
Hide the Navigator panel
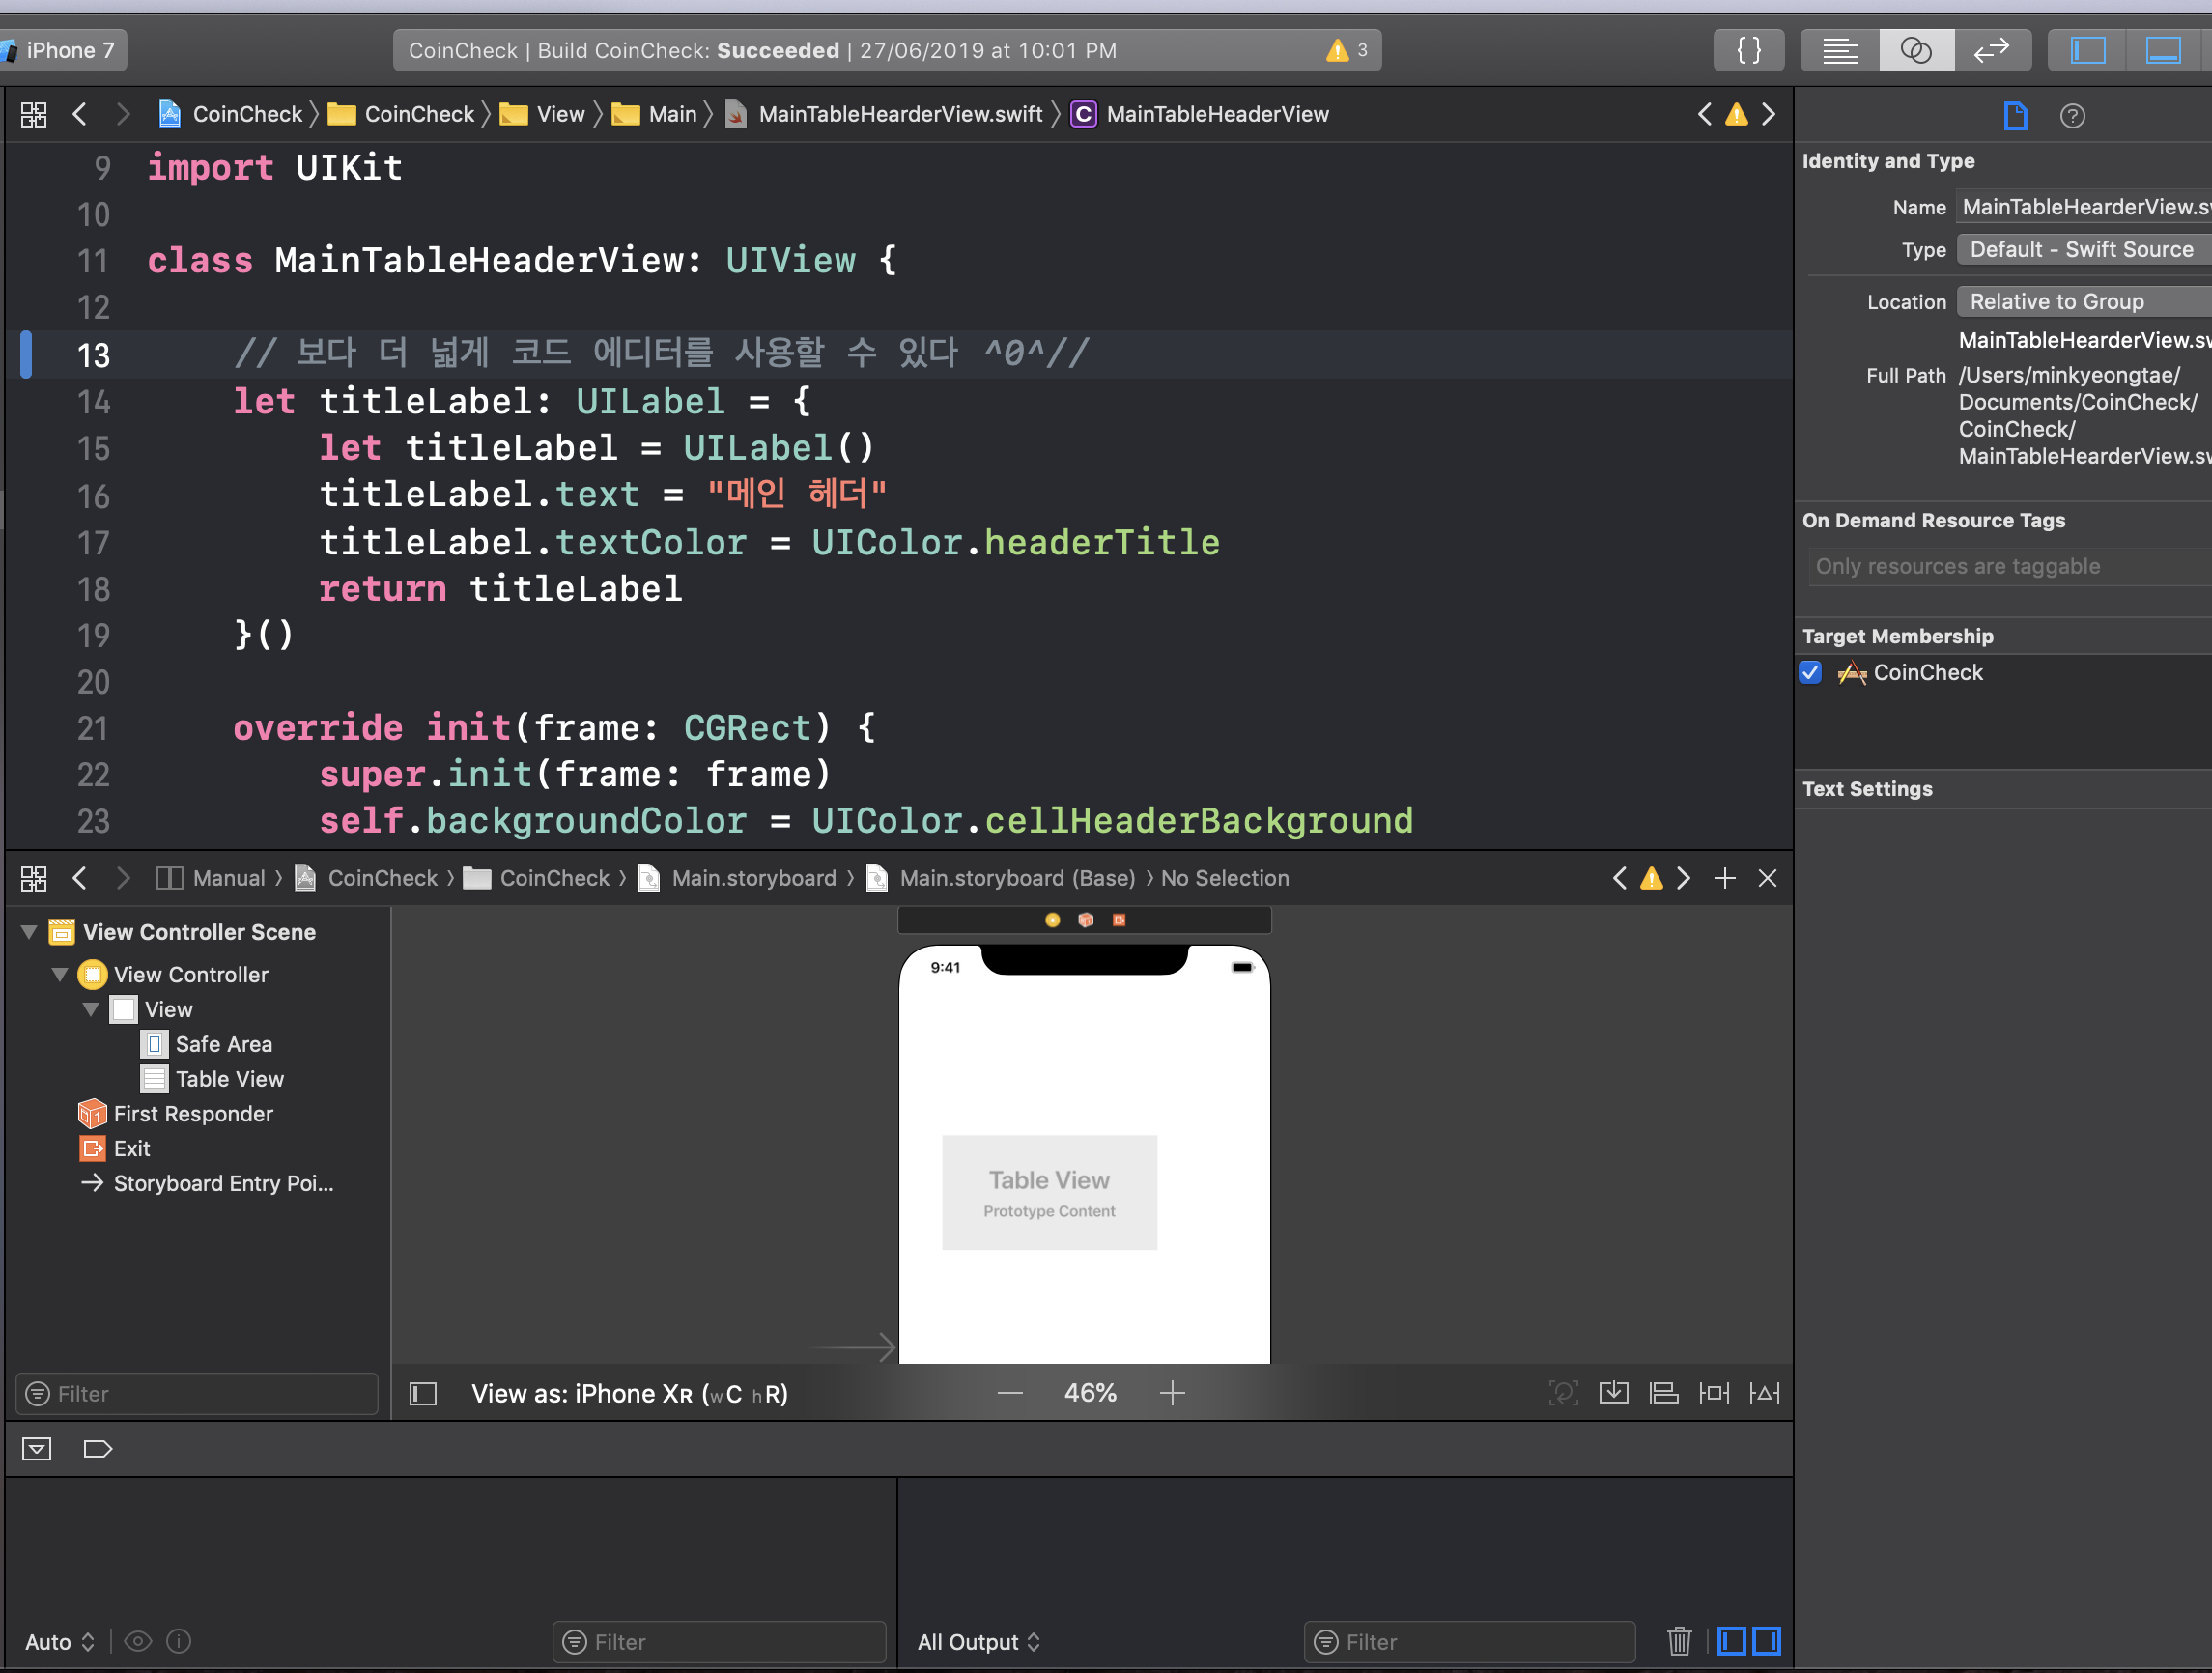(x=2088, y=50)
